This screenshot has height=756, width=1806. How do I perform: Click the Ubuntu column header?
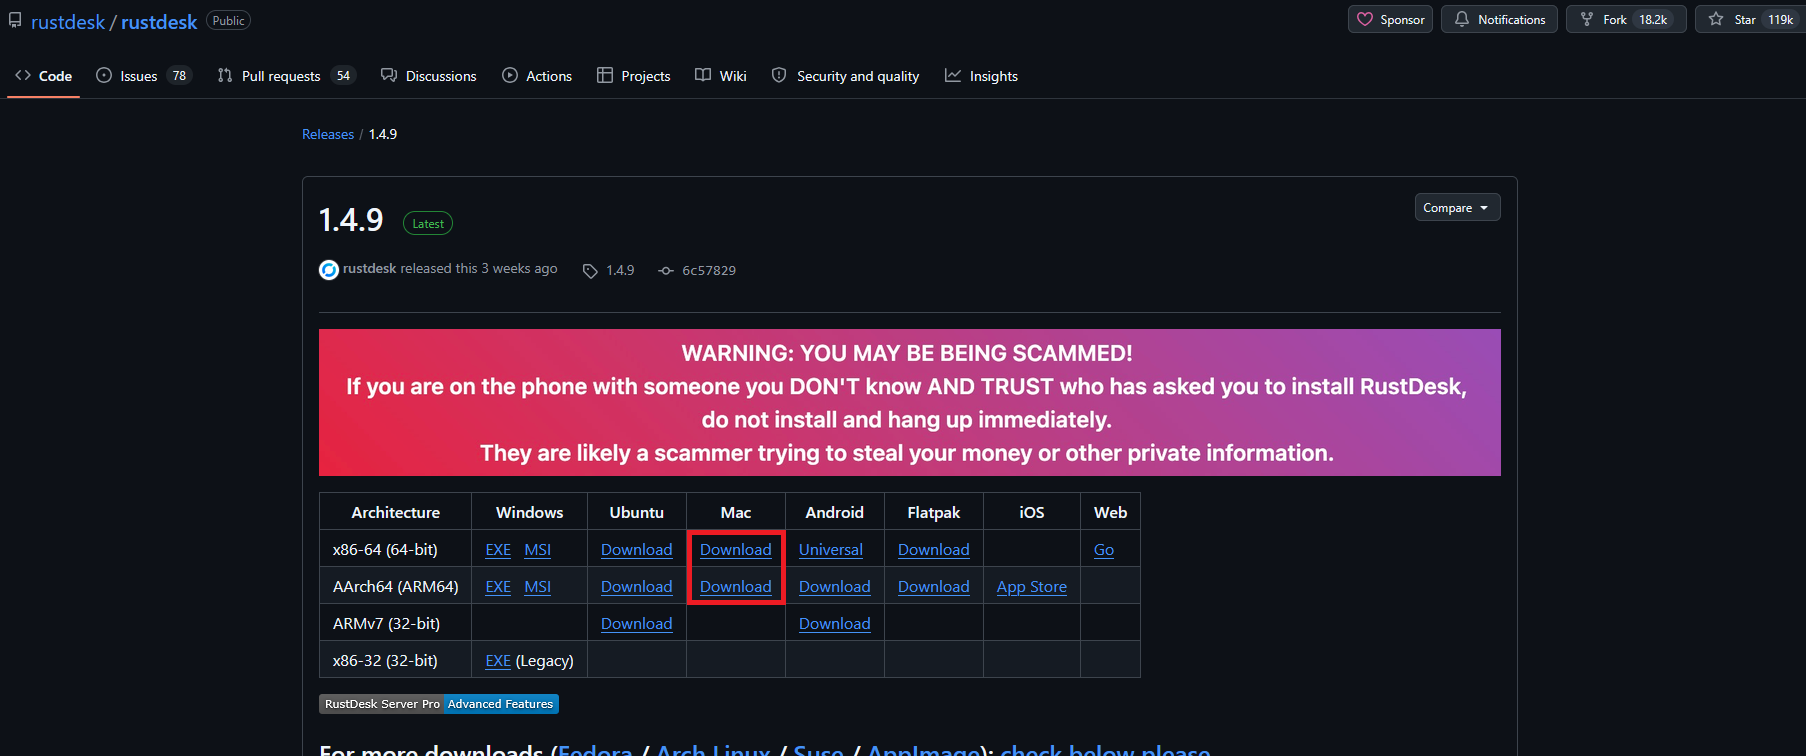(x=637, y=513)
